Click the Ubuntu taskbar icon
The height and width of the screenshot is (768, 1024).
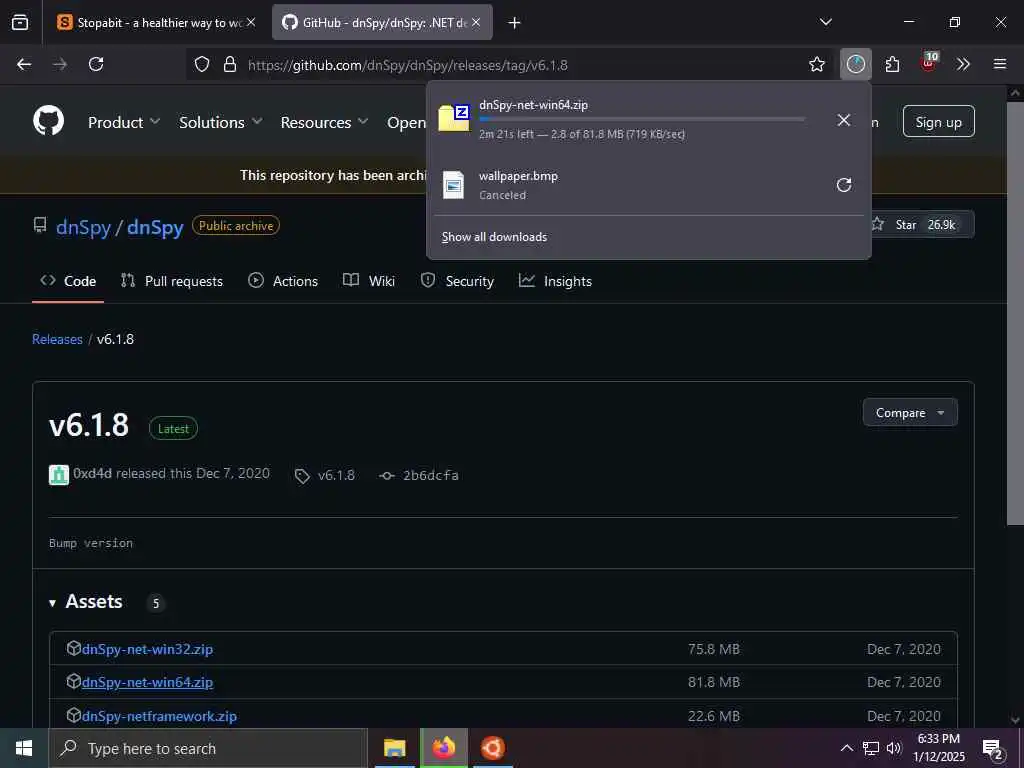[x=492, y=748]
